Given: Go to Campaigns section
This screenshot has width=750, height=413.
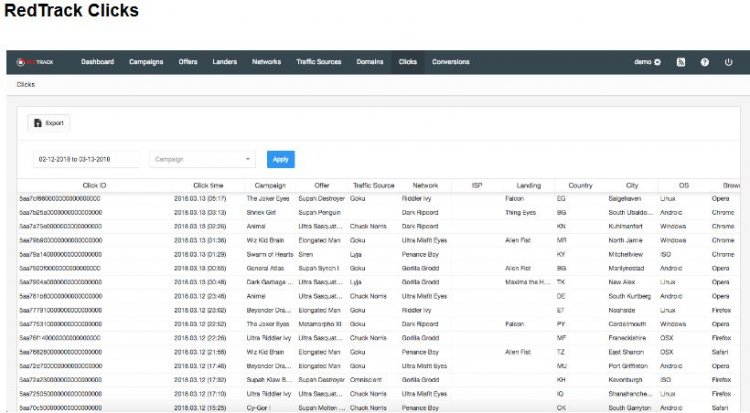Looking at the screenshot, I should pyautogui.click(x=146, y=62).
